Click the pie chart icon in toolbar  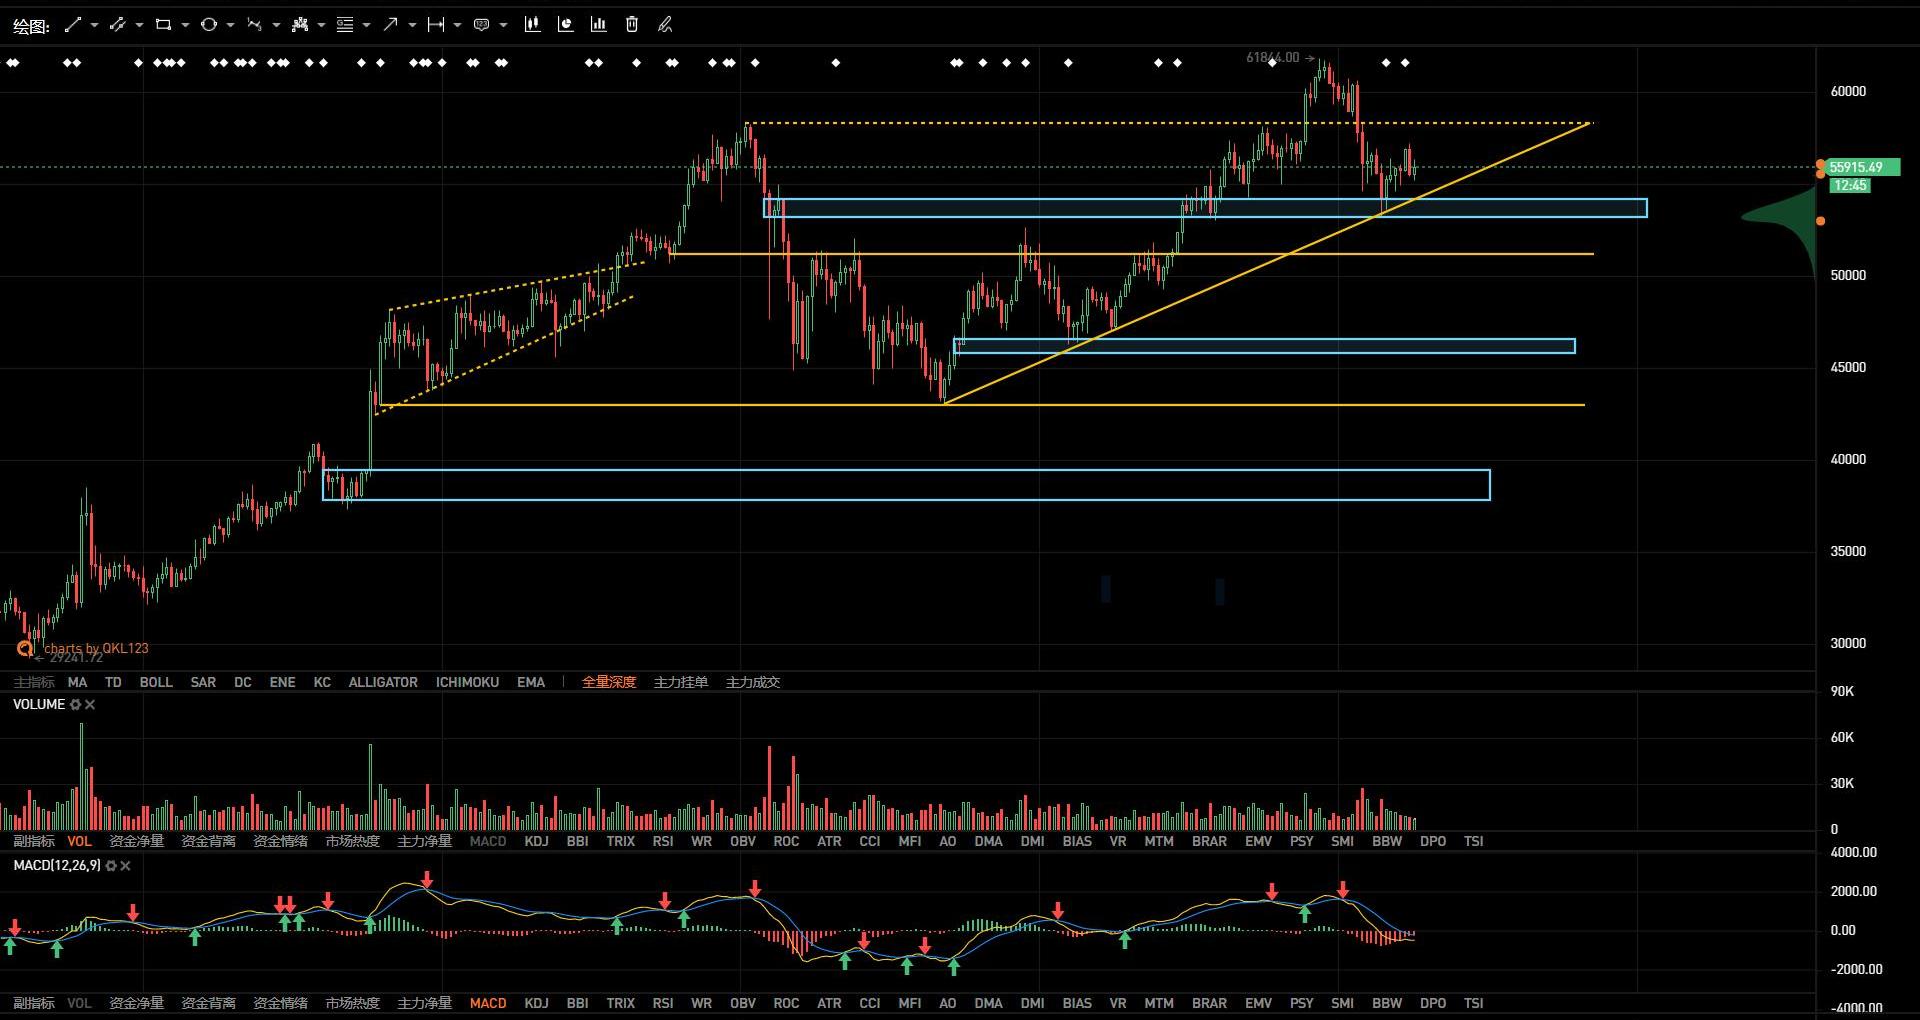pyautogui.click(x=565, y=25)
